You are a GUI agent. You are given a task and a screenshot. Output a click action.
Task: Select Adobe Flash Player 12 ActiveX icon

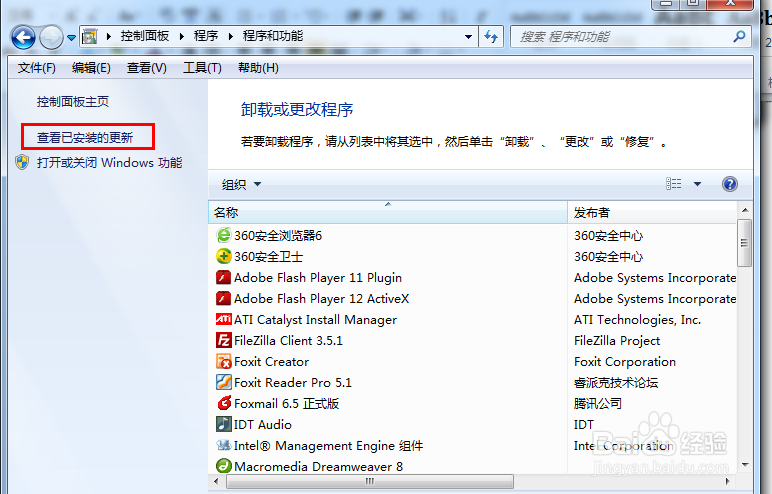click(224, 298)
